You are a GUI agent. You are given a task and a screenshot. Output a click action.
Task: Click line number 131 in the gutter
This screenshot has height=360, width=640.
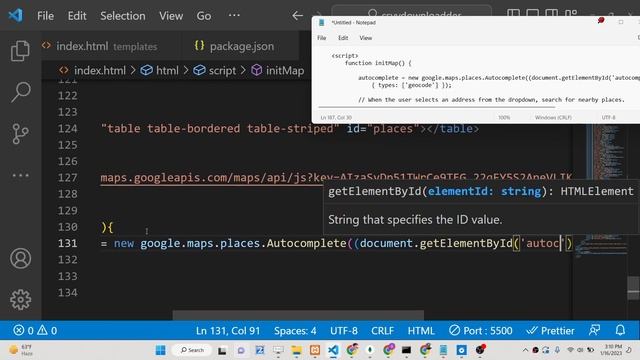click(x=67, y=243)
